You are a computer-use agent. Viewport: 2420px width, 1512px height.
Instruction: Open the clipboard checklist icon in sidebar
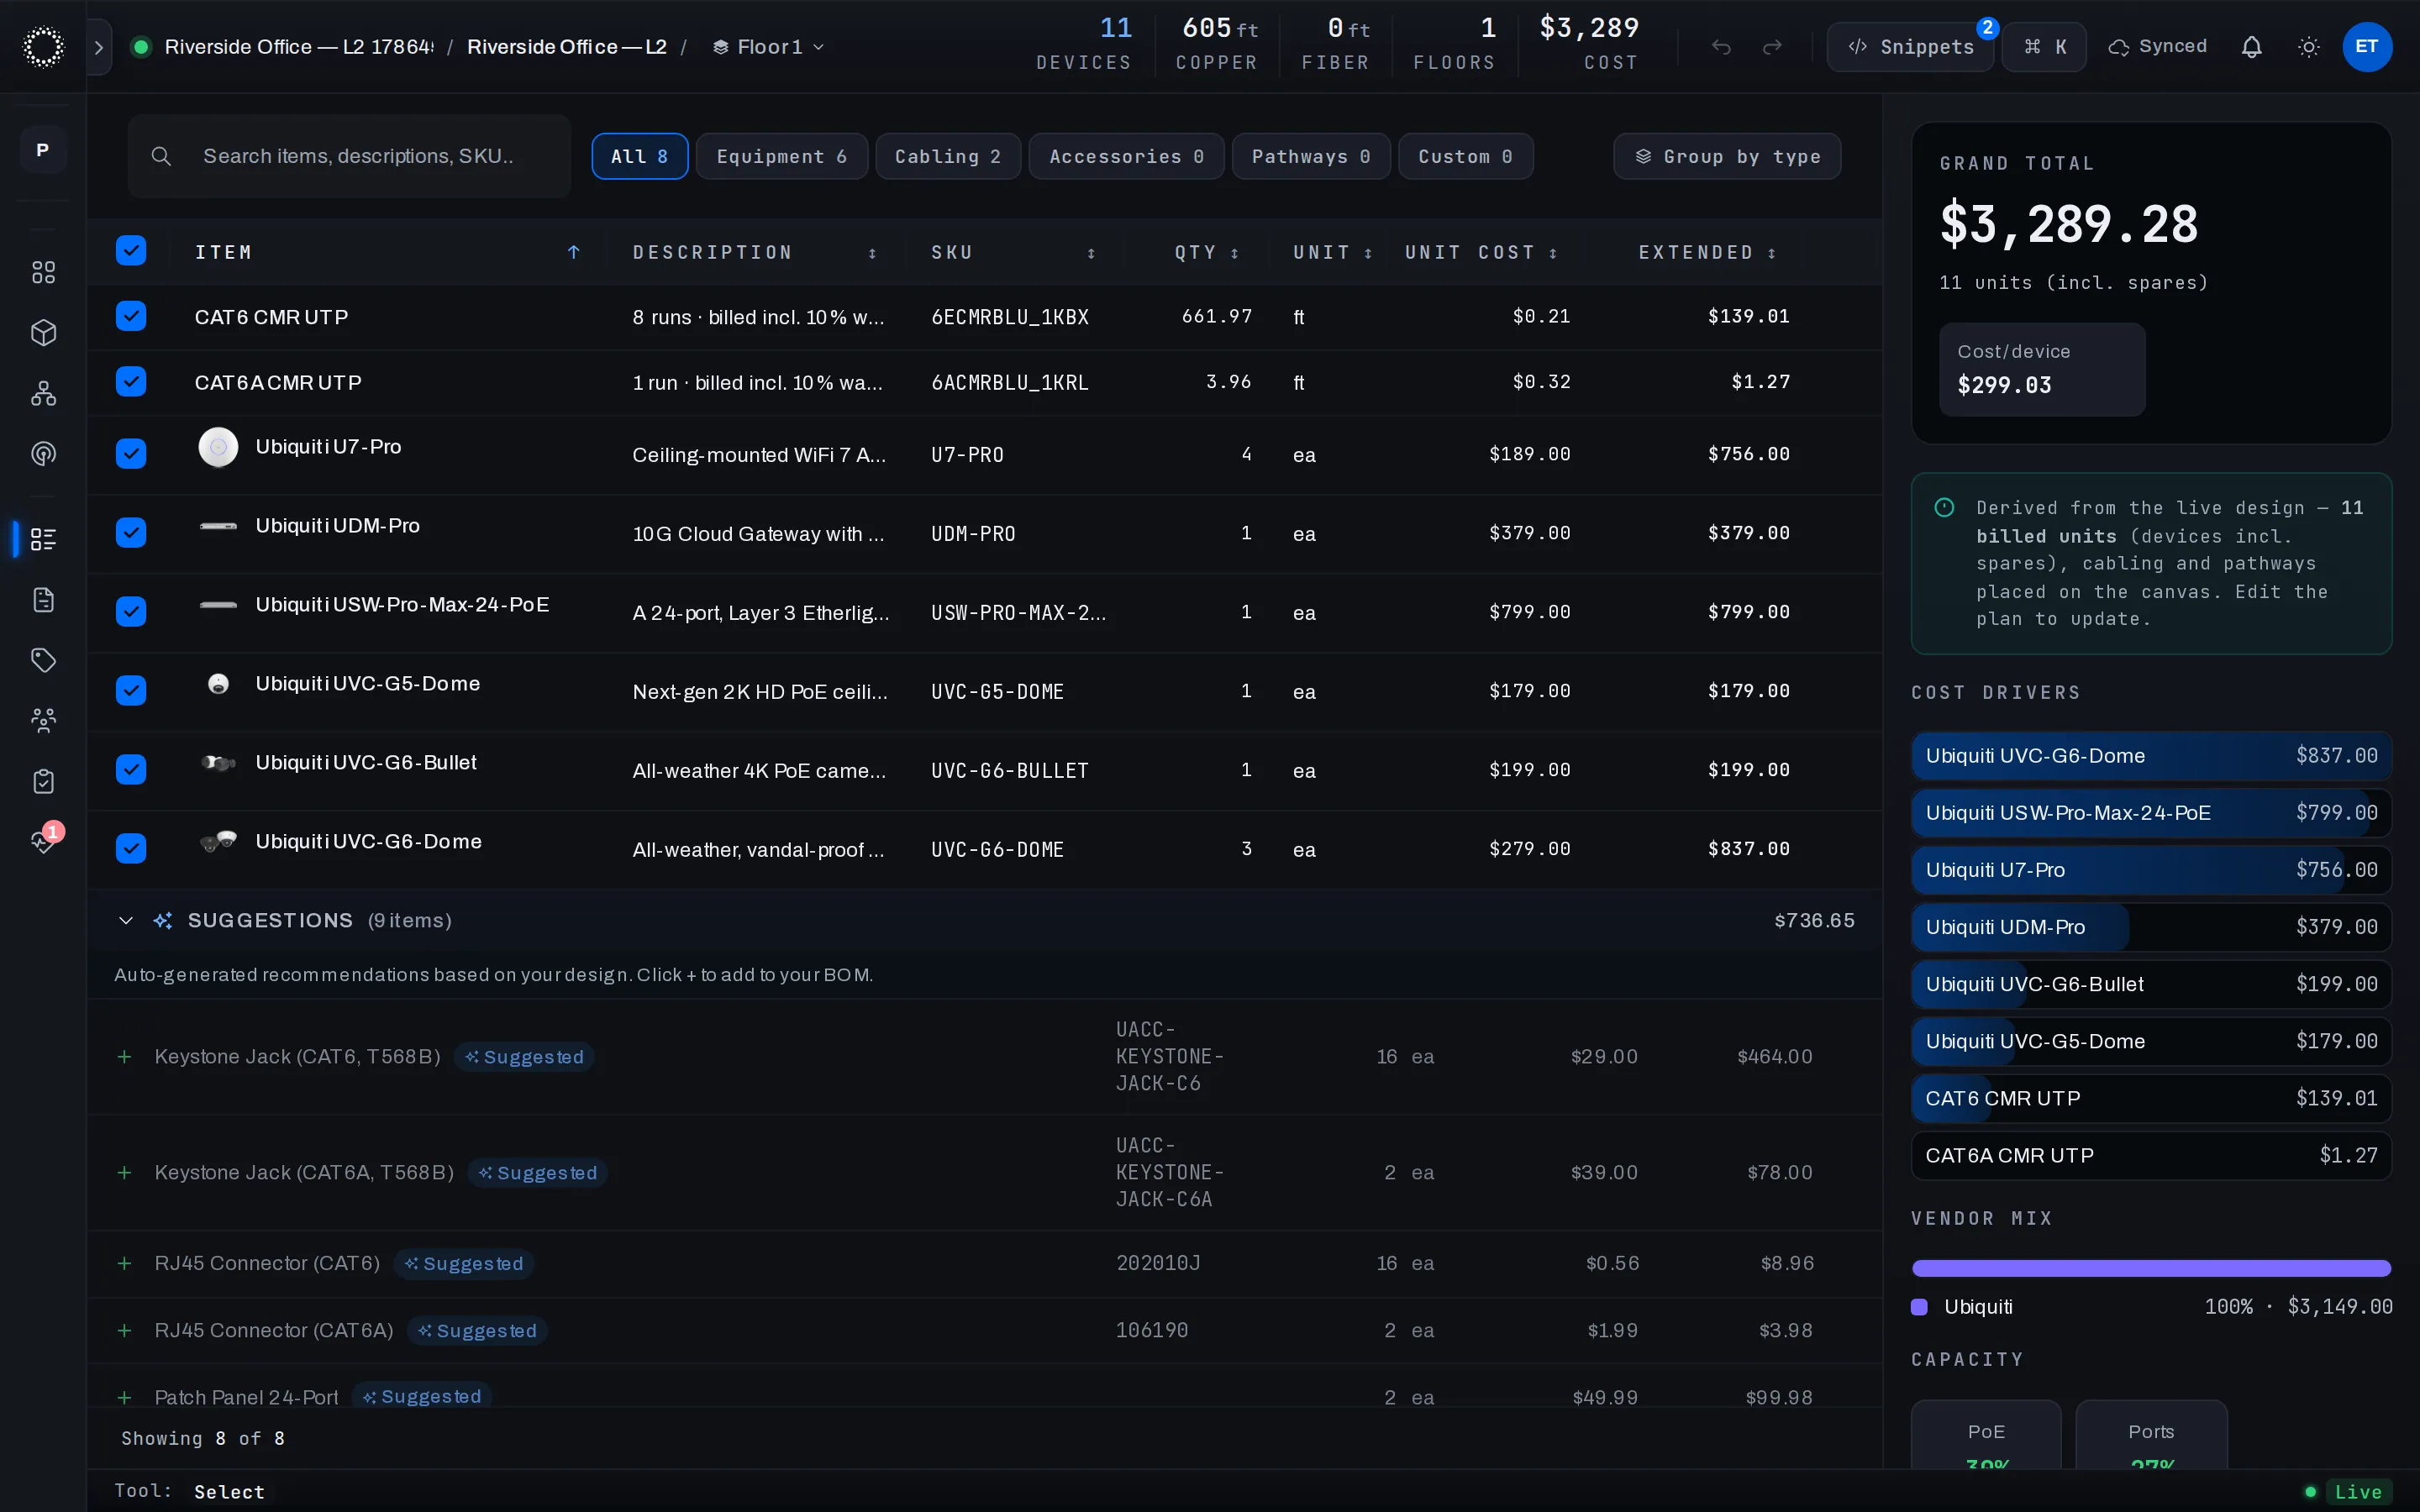[x=43, y=781]
